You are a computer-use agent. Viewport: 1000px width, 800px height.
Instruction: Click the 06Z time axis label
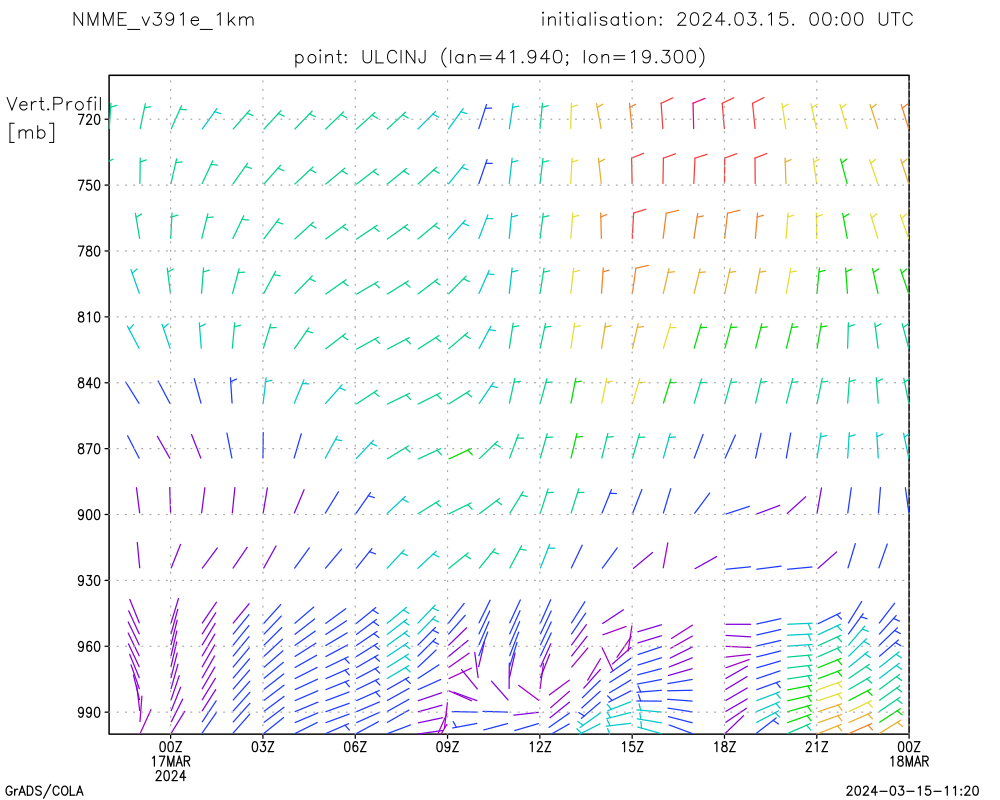click(355, 747)
